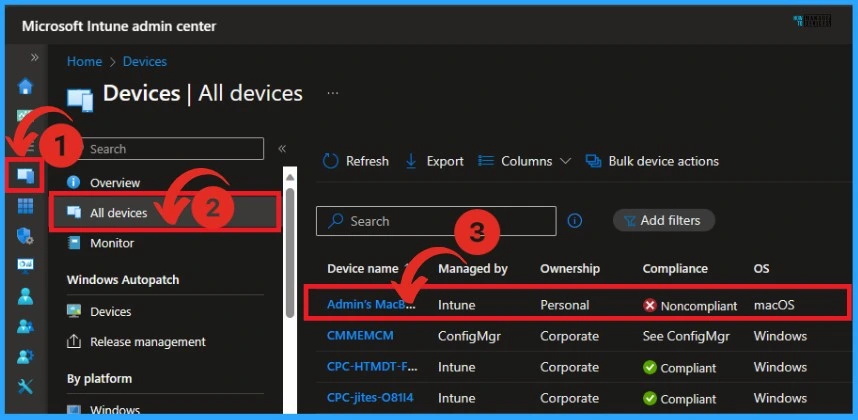The image size is (858, 420).
Task: Open the CPC-jites-O81I4 device link
Action: [x=372, y=398]
